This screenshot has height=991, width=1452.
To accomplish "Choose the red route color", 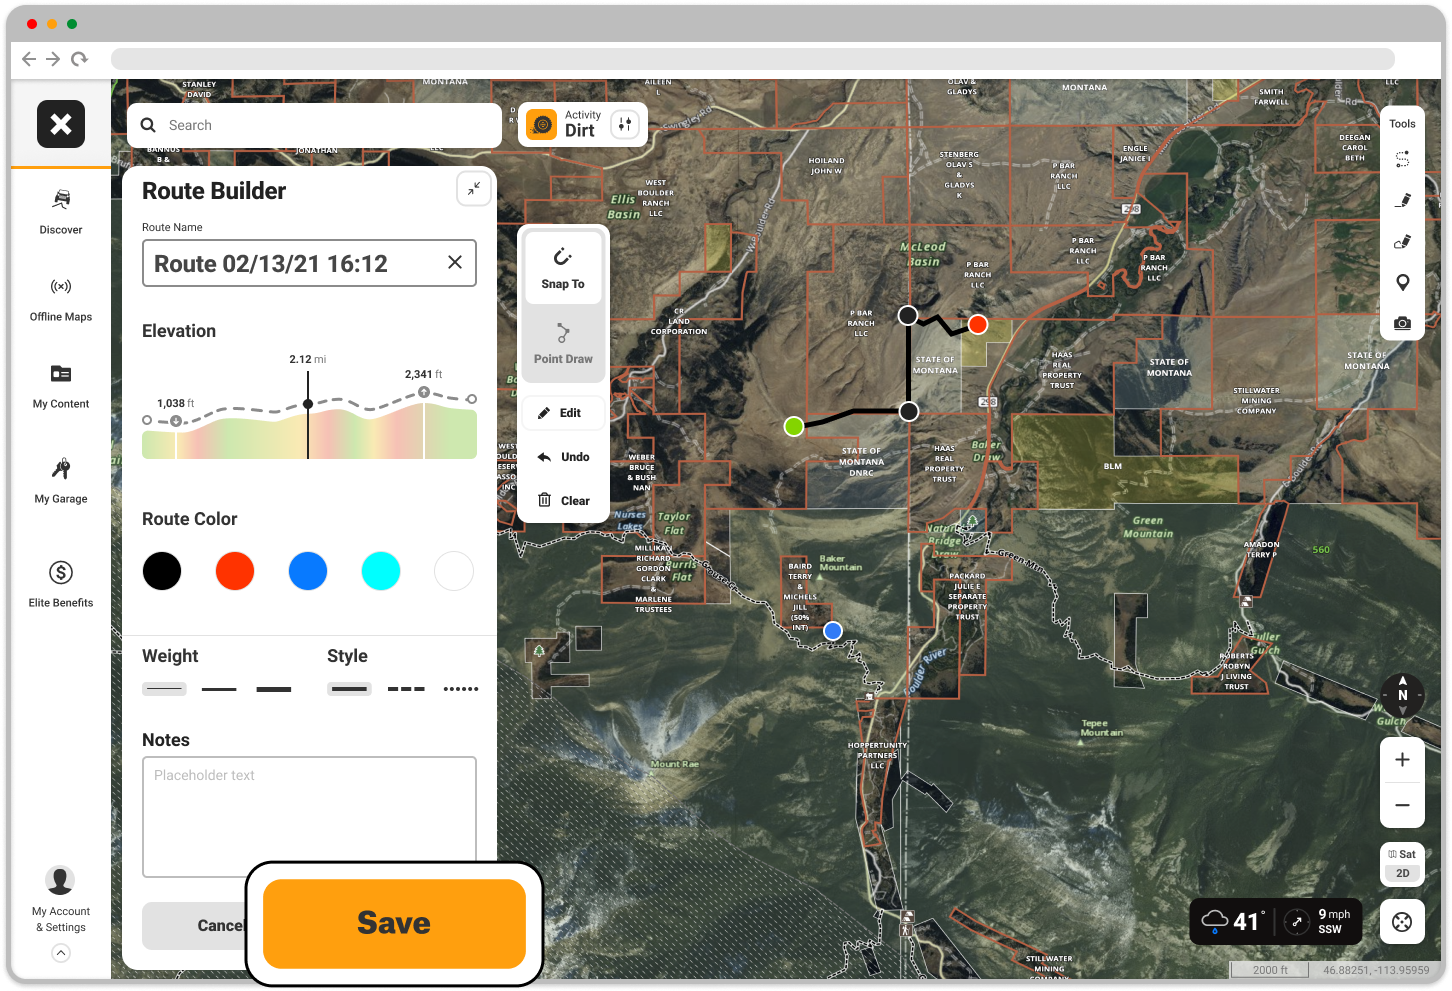I will [x=235, y=571].
